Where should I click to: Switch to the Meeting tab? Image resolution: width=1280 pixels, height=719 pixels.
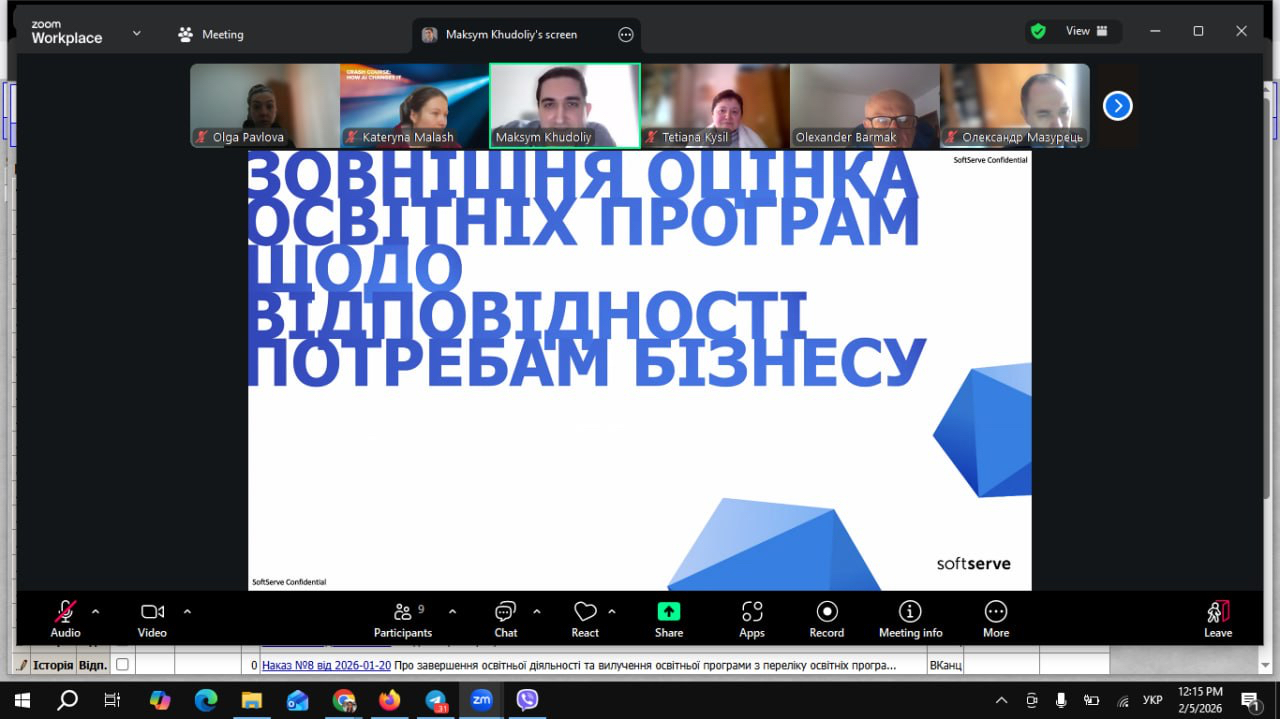211,34
